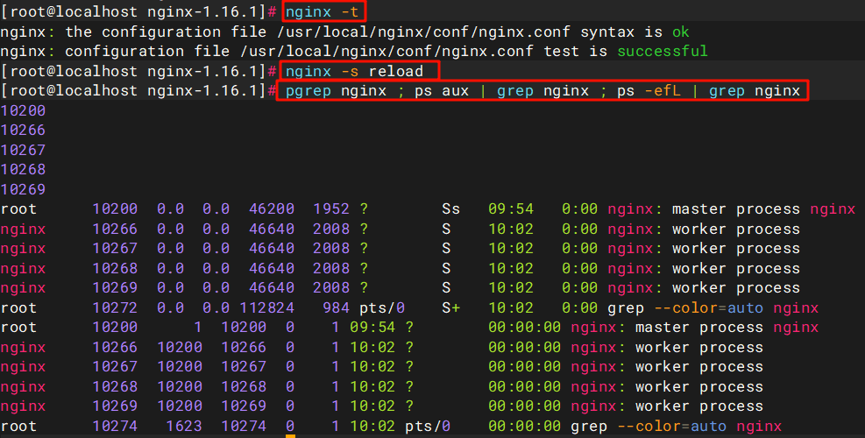Viewport: 865px width, 438px height.
Task: Click "--color=auto" in the PID 10272 row
Action: [x=708, y=308]
